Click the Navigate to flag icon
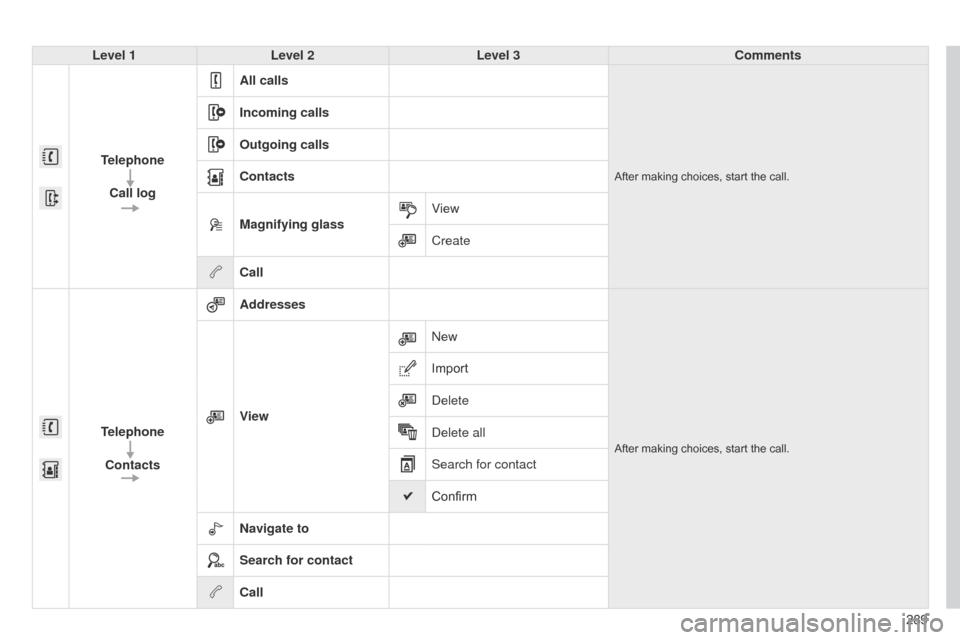Image resolution: width=960 pixels, height=640 pixels. pyautogui.click(x=216, y=529)
